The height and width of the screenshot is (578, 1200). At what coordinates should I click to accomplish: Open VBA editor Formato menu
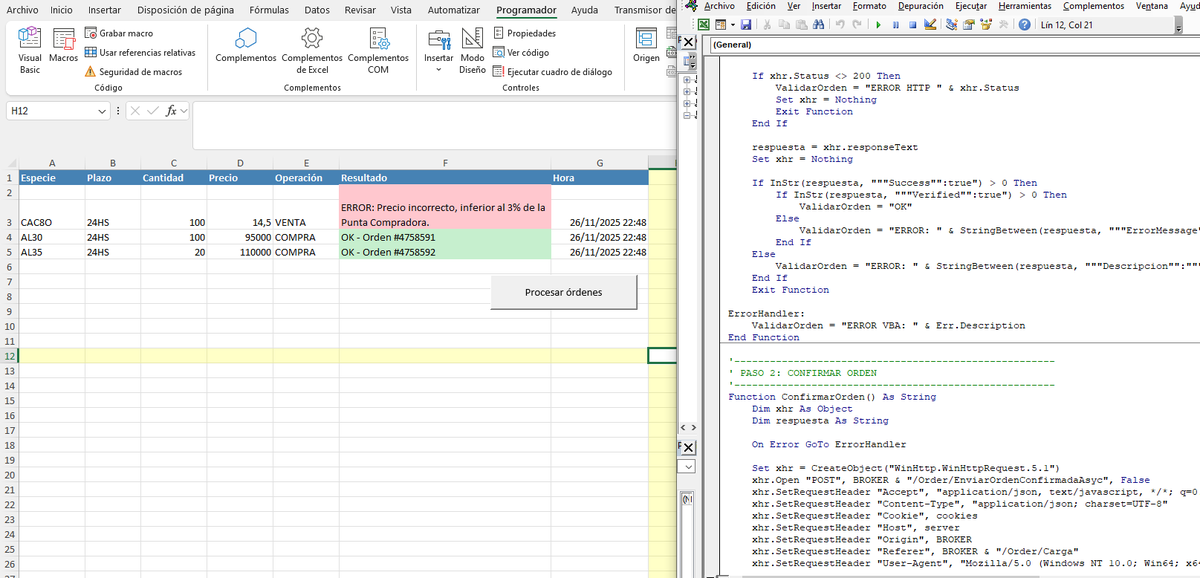point(868,6)
